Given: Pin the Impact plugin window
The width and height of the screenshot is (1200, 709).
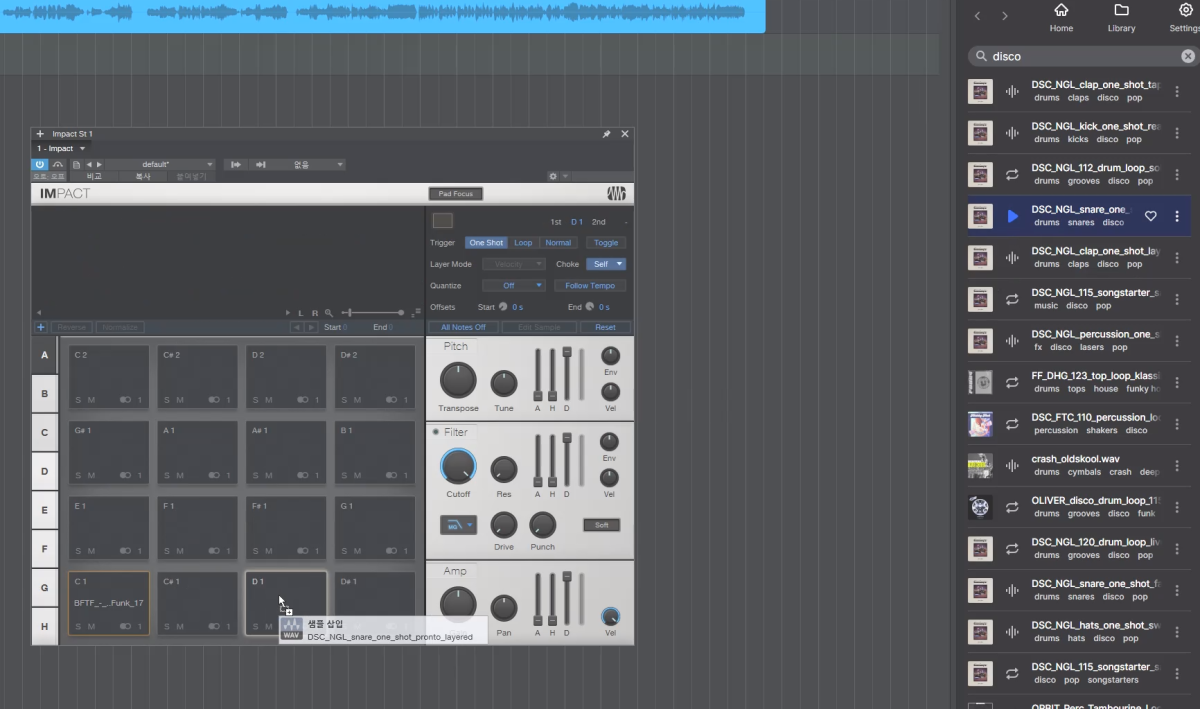Looking at the screenshot, I should 606,134.
